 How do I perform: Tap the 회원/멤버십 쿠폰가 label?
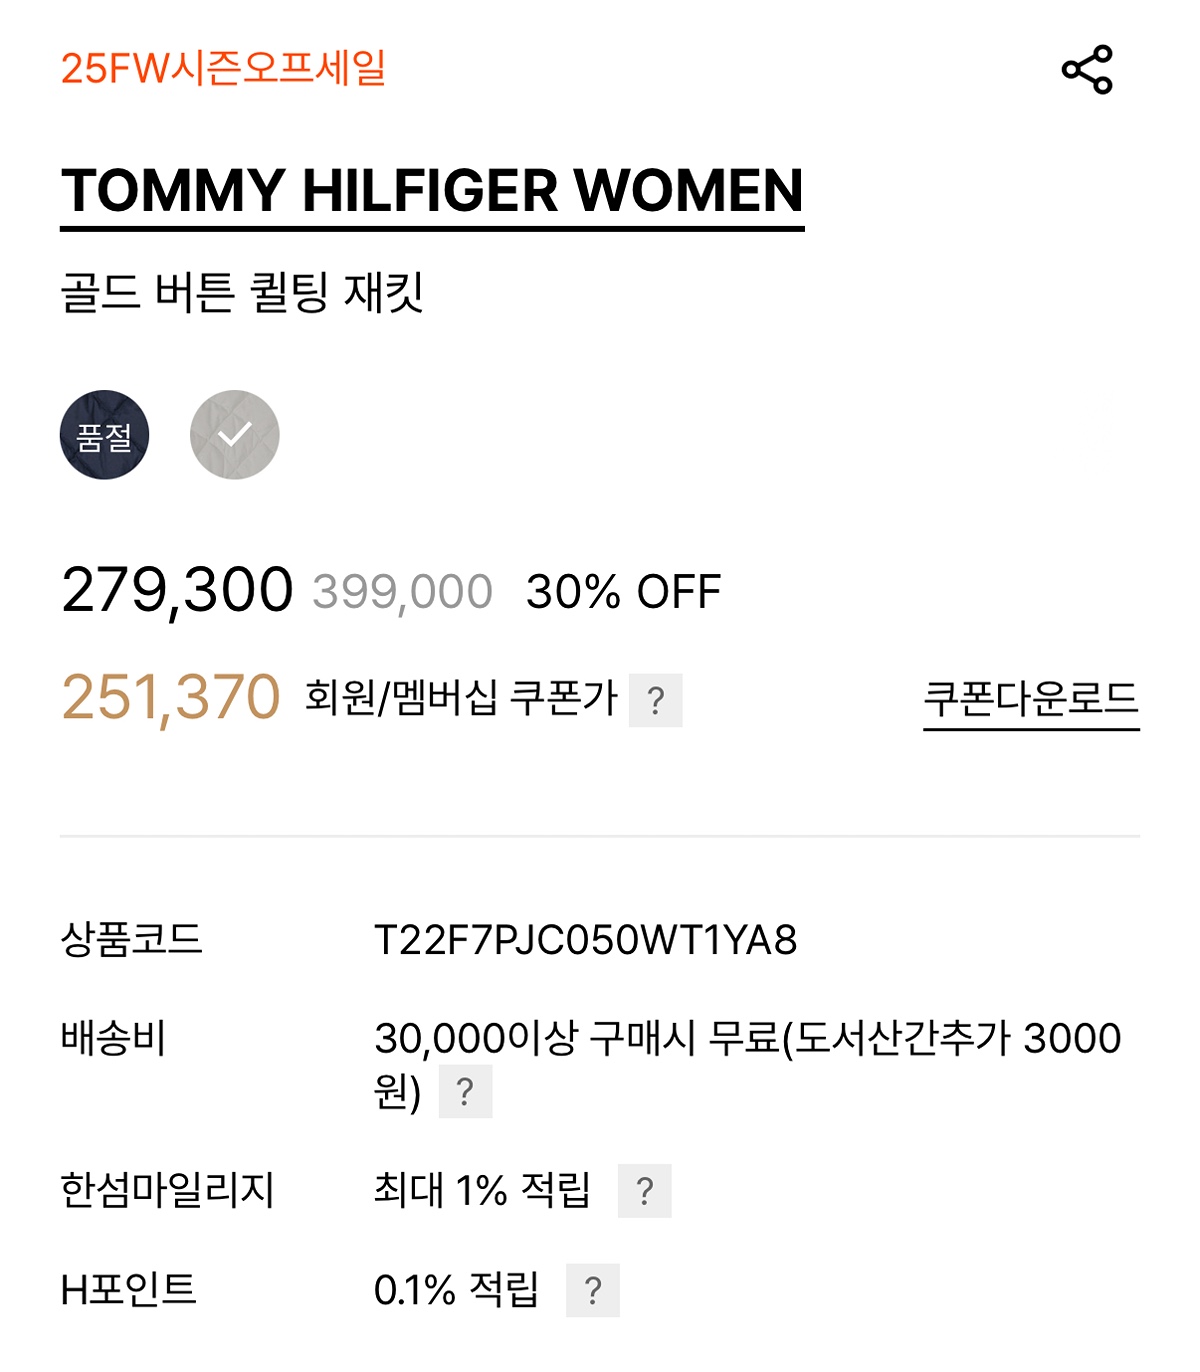(461, 698)
